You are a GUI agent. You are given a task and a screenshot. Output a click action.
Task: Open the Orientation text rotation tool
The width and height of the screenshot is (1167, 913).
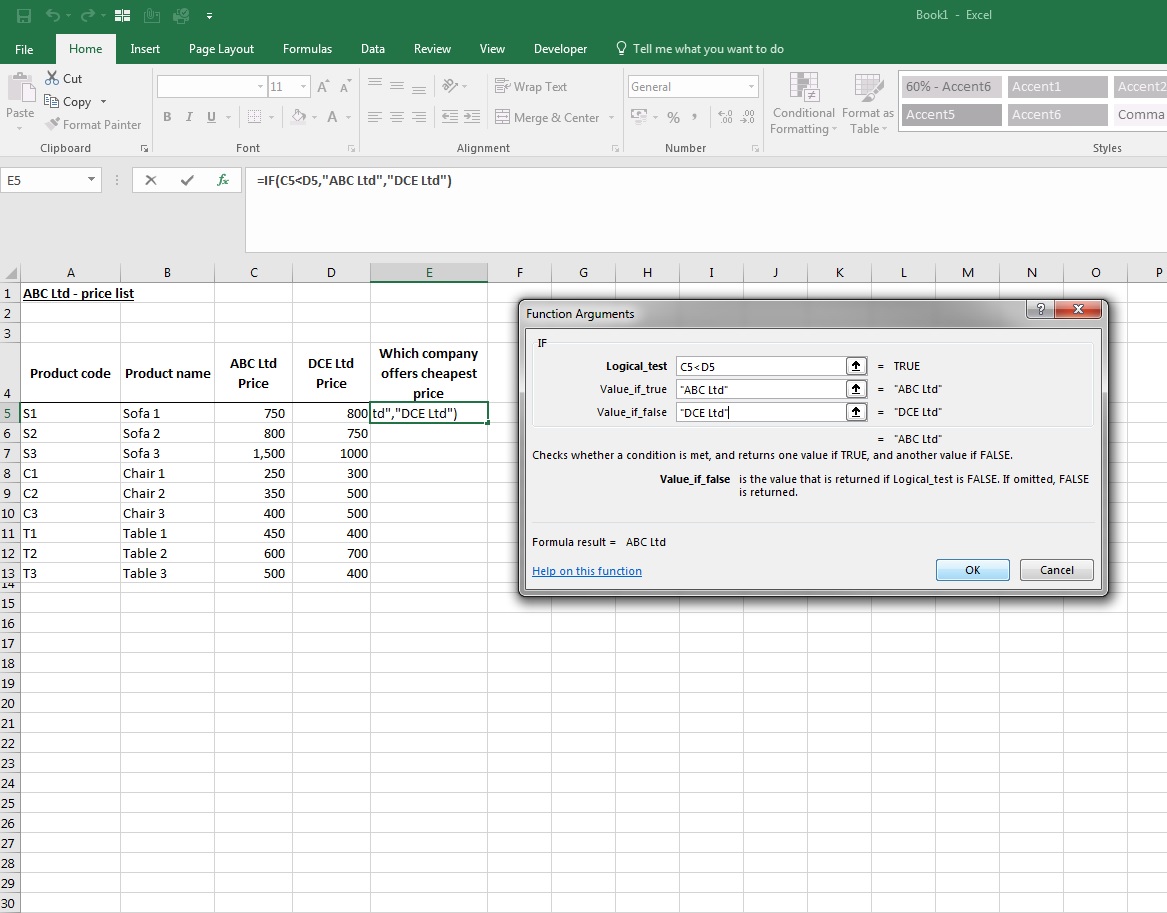pos(450,86)
